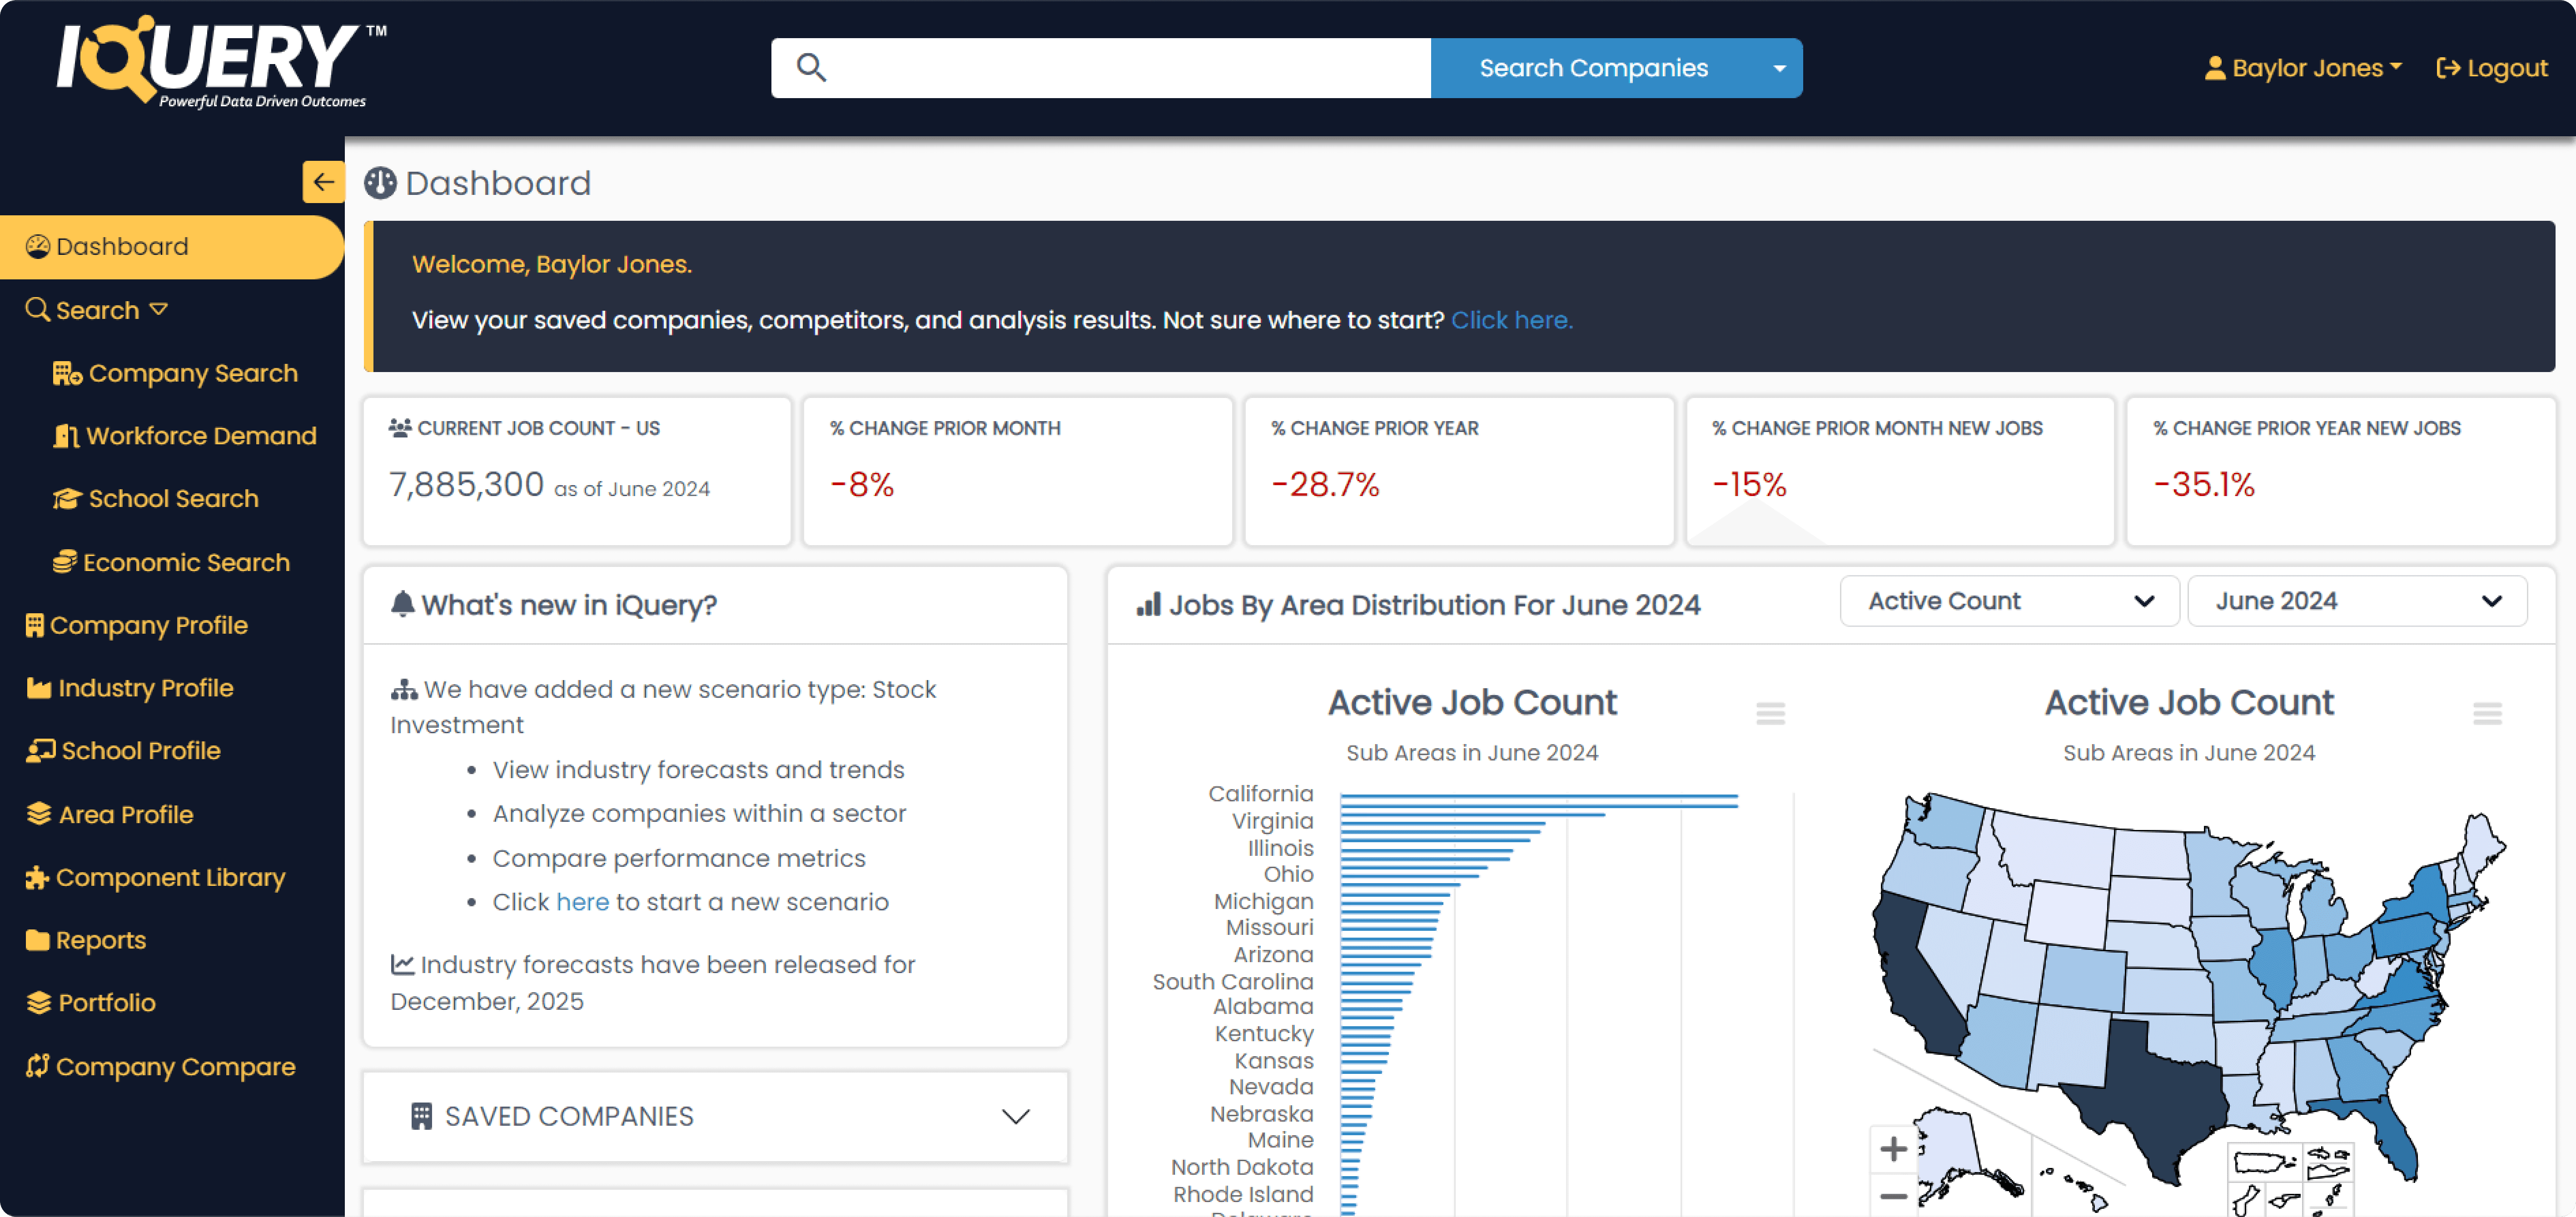This screenshot has height=1217, width=2576.
Task: Open Component Library in the sidebar
Action: (x=156, y=877)
